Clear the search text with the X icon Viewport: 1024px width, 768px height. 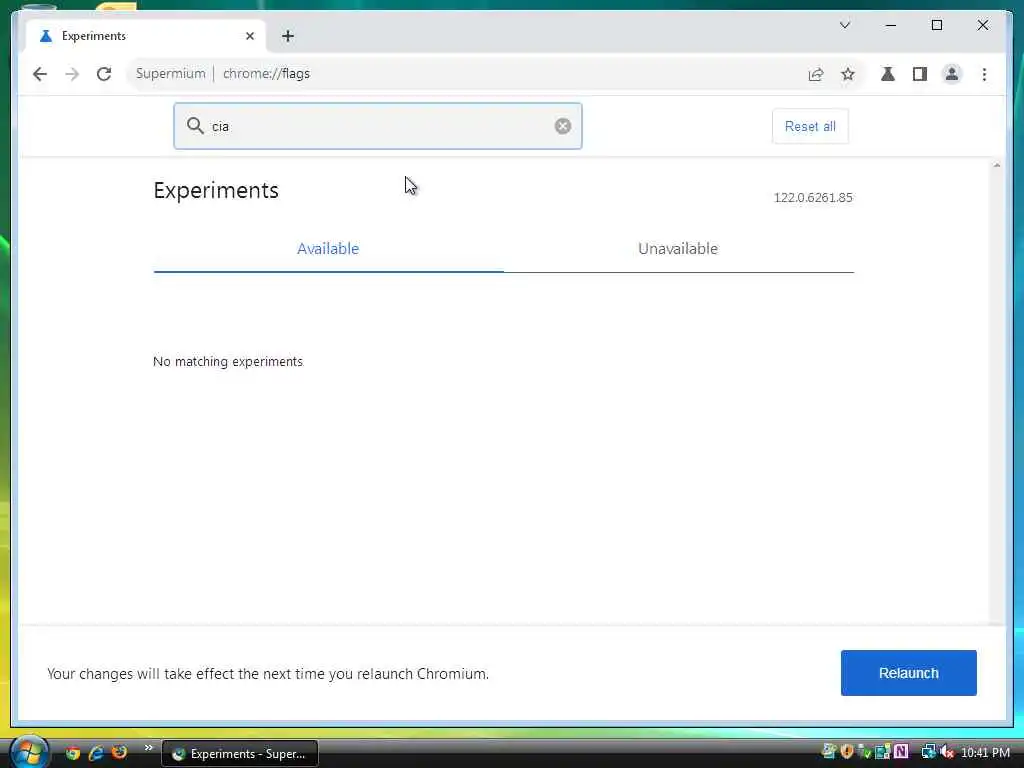point(563,126)
